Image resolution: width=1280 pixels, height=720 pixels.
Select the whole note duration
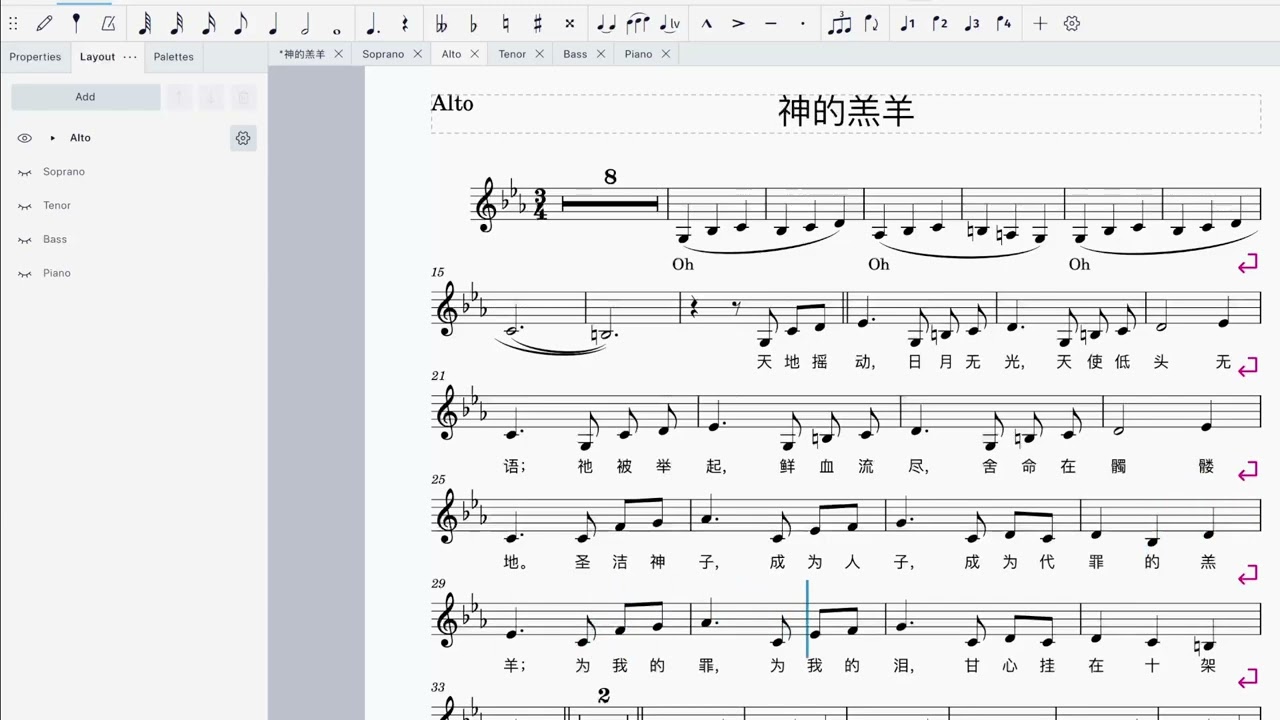click(337, 31)
